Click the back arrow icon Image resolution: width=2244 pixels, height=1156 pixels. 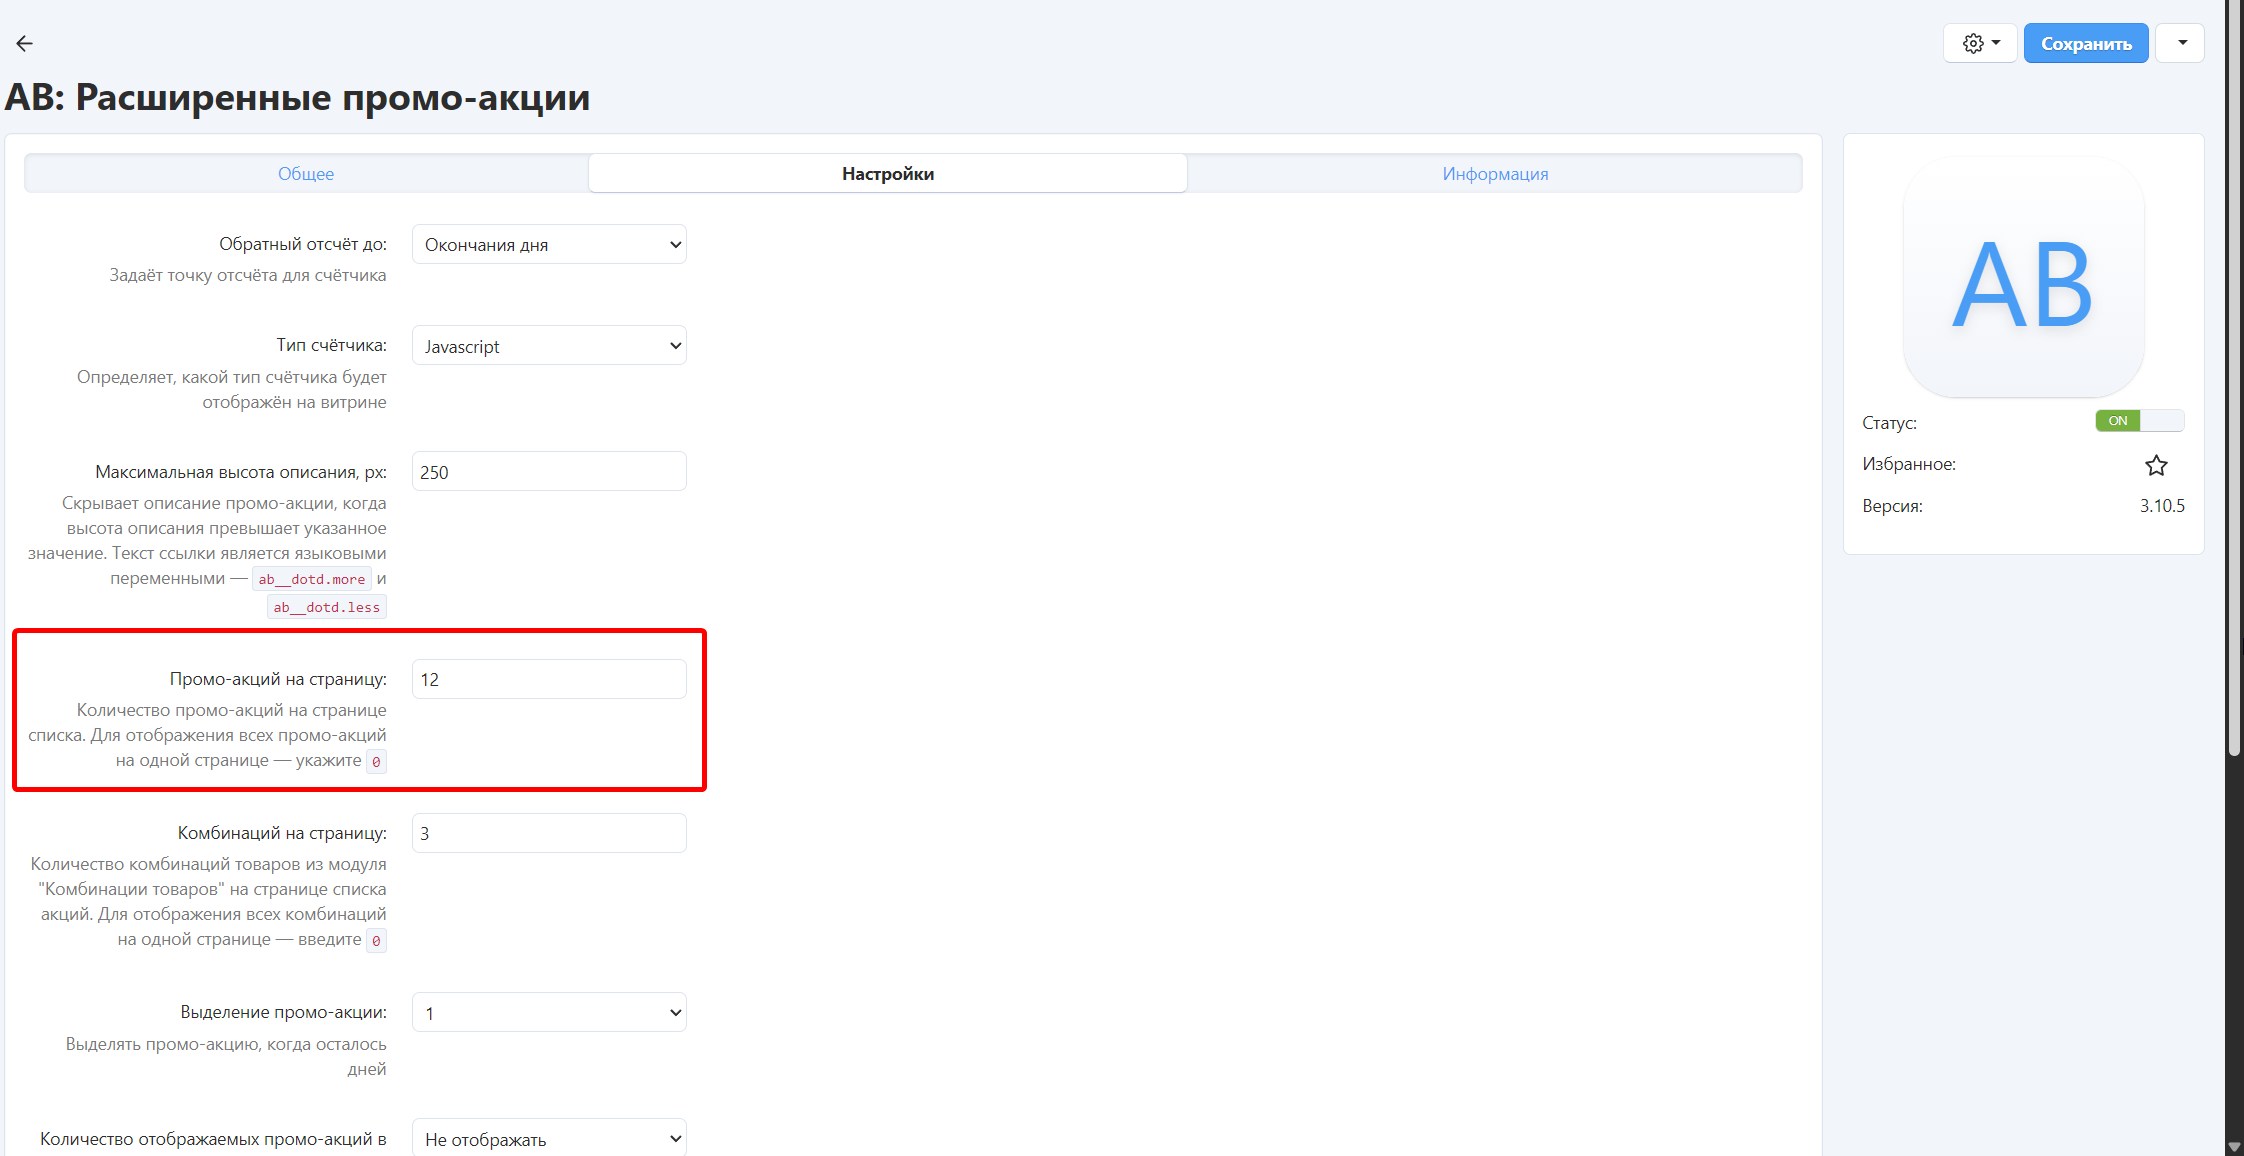pos(25,43)
